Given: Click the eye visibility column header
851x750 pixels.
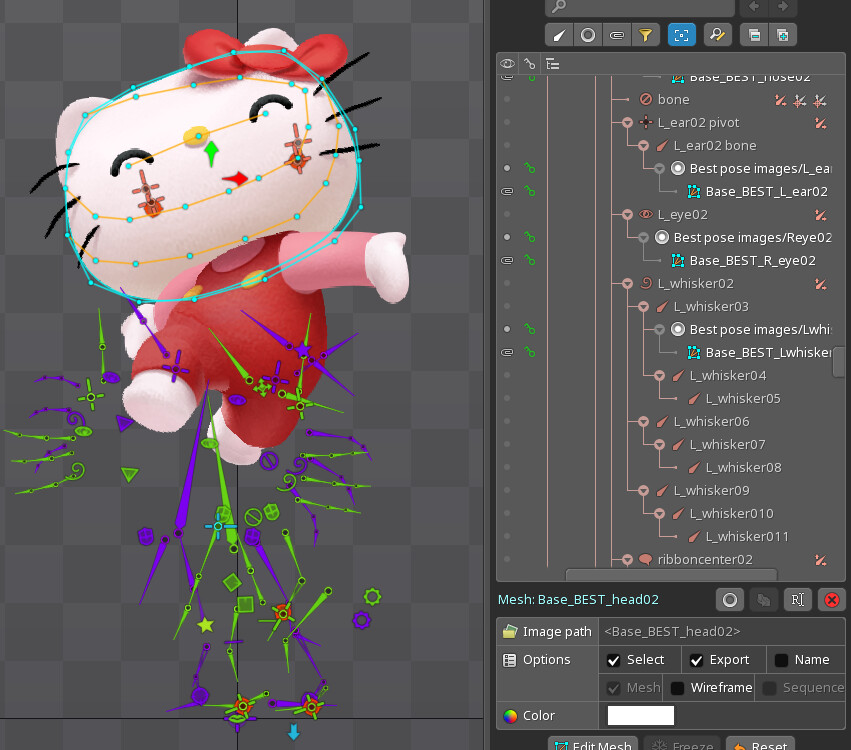Looking at the screenshot, I should pyautogui.click(x=507, y=64).
